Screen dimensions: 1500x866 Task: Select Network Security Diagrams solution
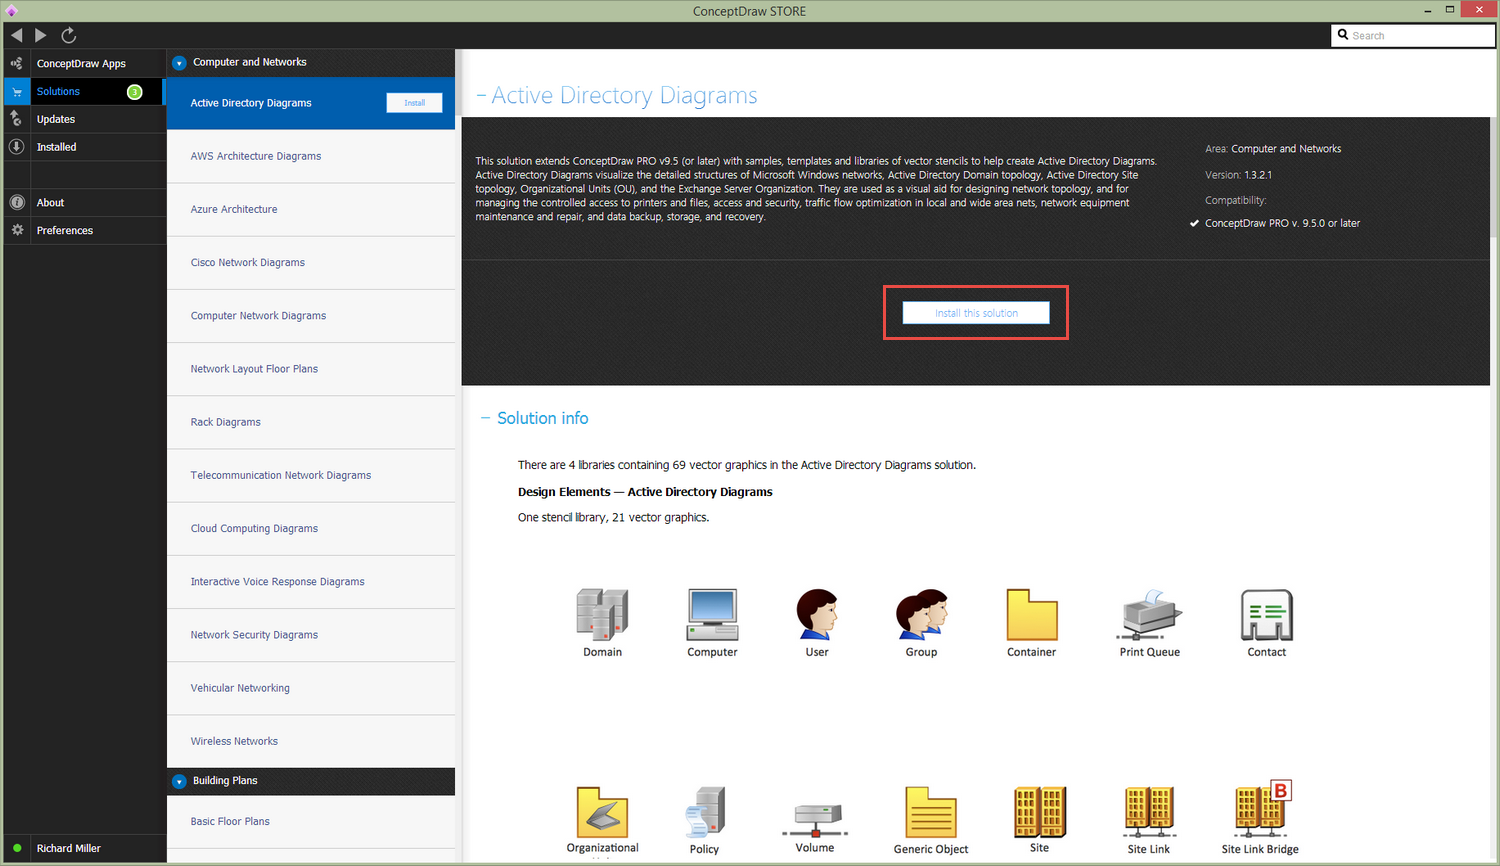(311, 635)
